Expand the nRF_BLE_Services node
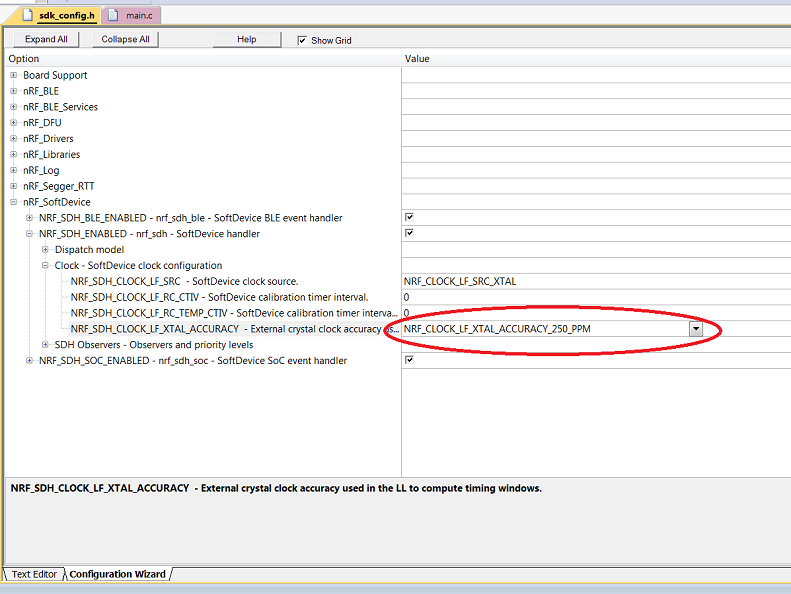The width and height of the screenshot is (791, 594). (x=14, y=107)
